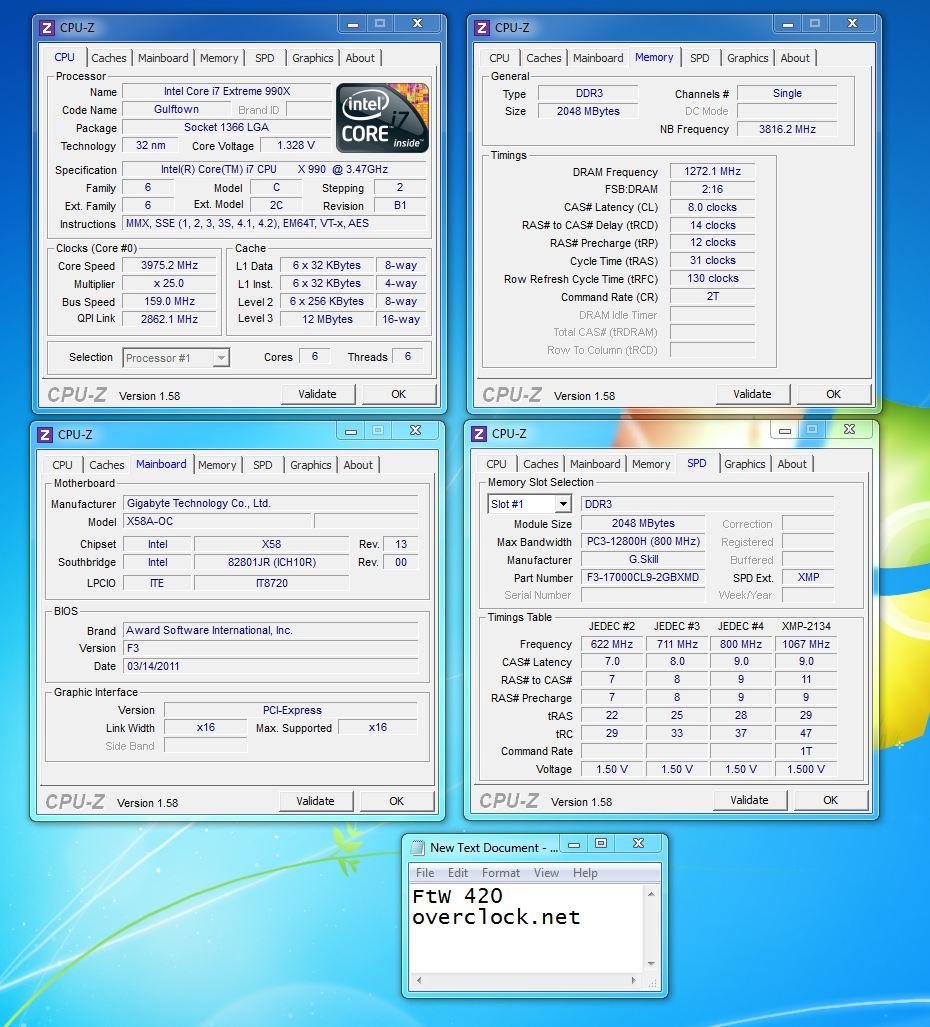Click CPU-Z app icon in SPD window title bar
The width and height of the screenshot is (930, 1027).
point(479,434)
